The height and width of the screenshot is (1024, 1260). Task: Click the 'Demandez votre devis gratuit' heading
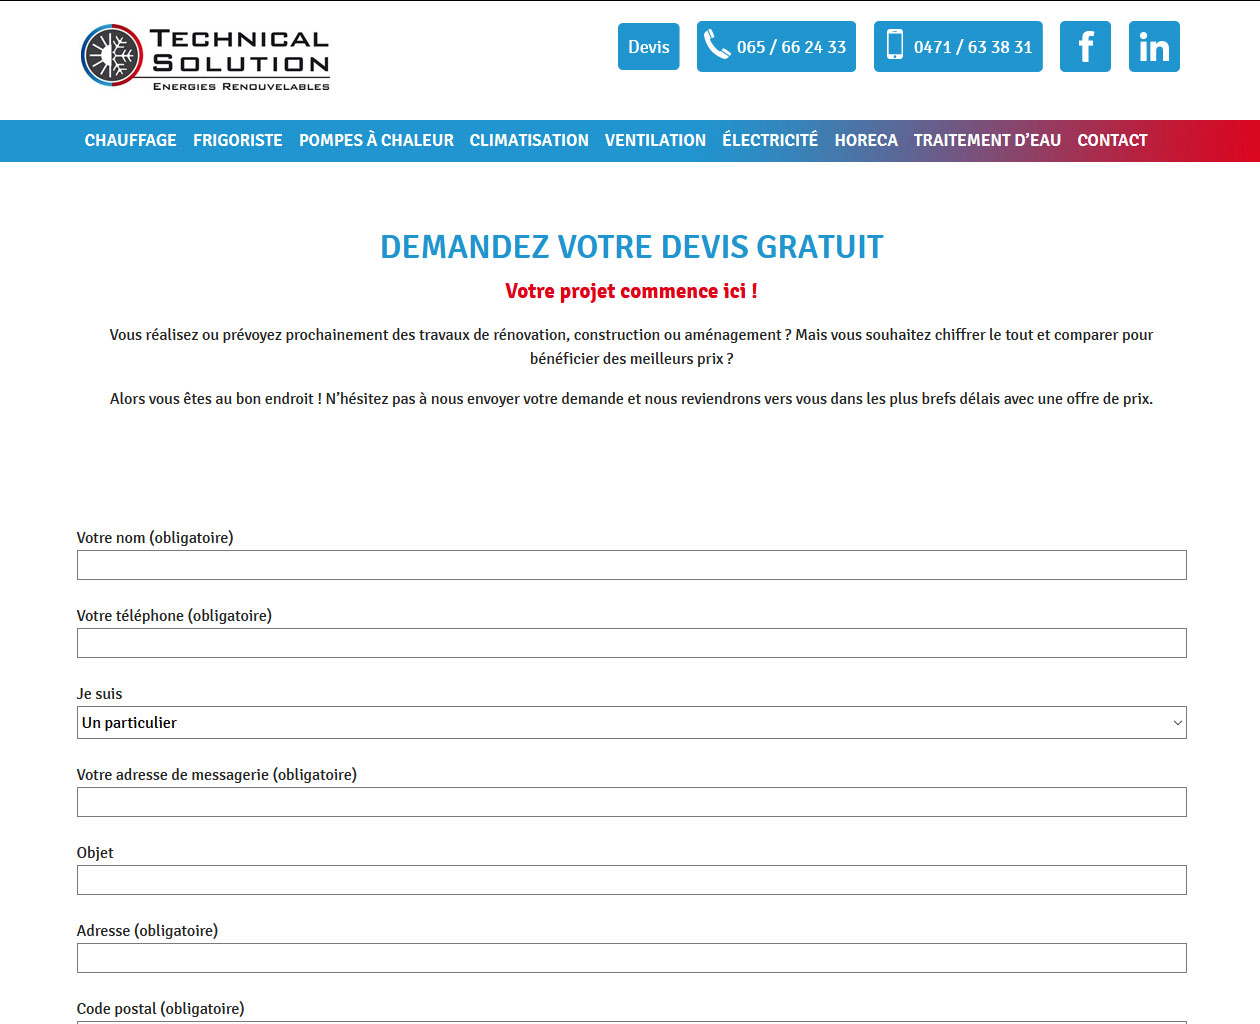pos(632,247)
